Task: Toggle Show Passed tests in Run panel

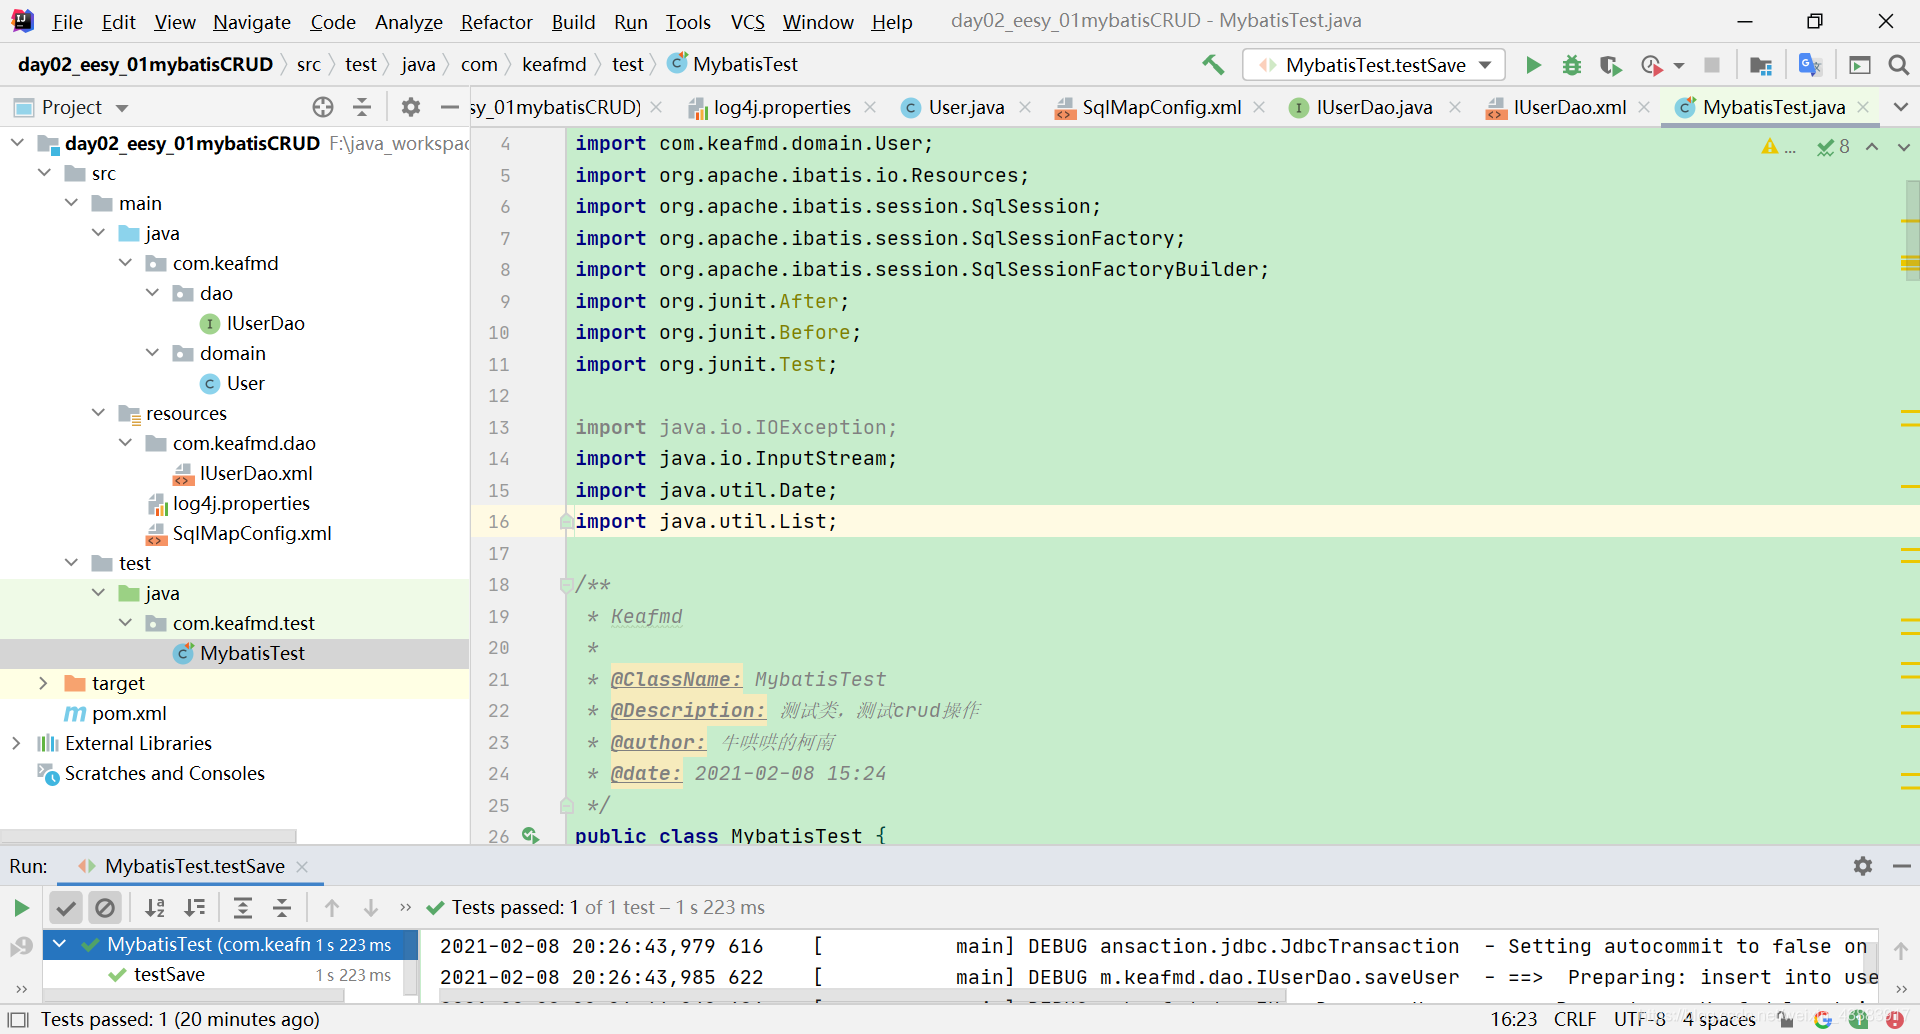Action: pyautogui.click(x=65, y=908)
